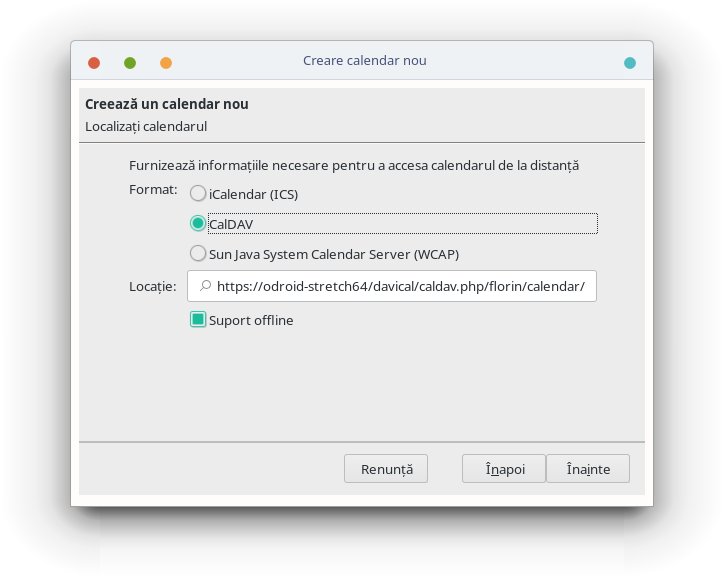Click the "iCalendar (ICS)" label text
The width and height of the screenshot is (724, 587).
point(253,194)
